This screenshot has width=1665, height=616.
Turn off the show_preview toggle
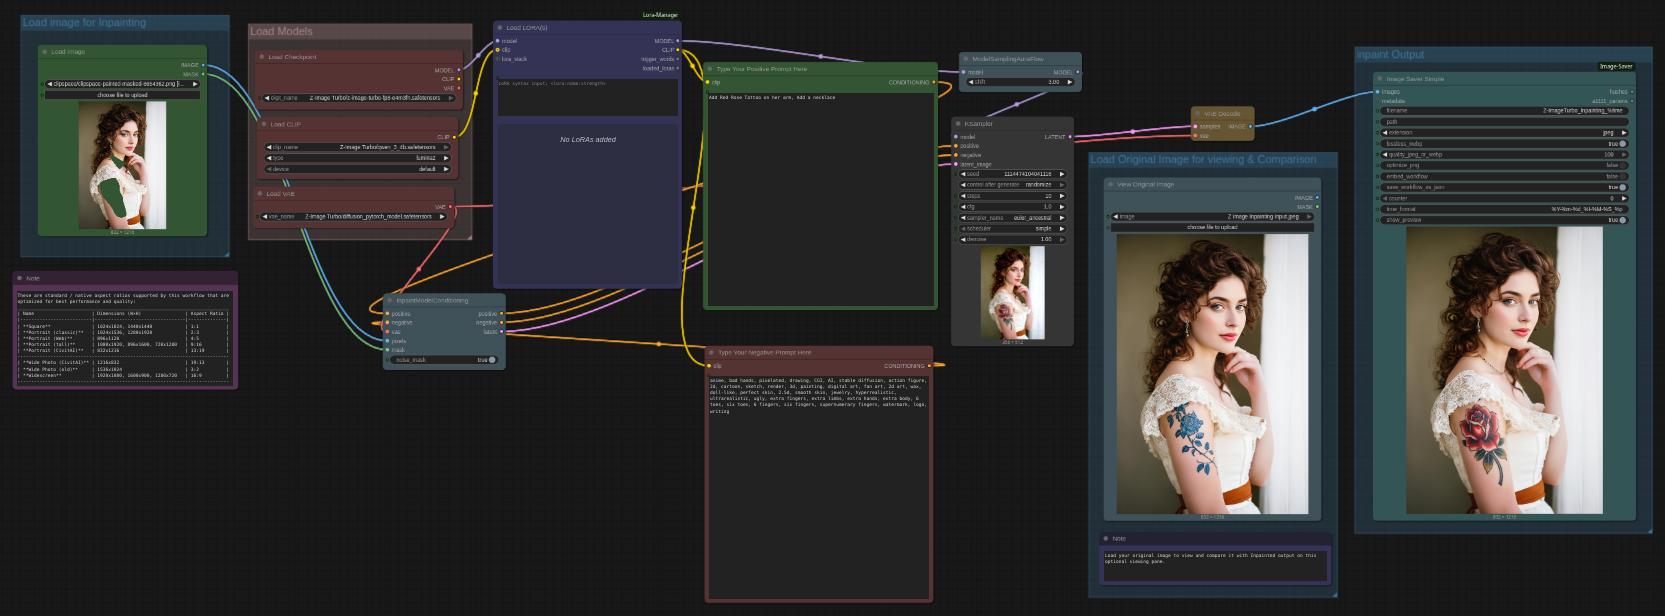[1622, 220]
